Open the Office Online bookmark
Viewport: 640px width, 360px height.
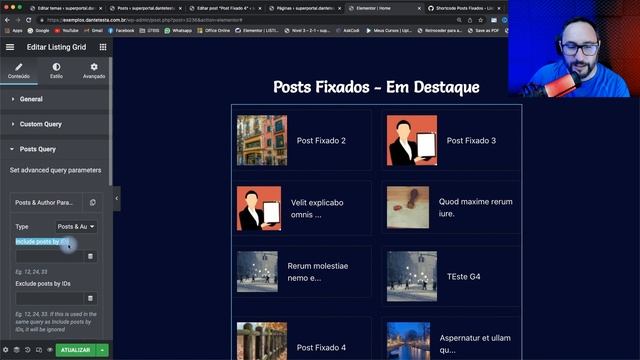point(214,31)
